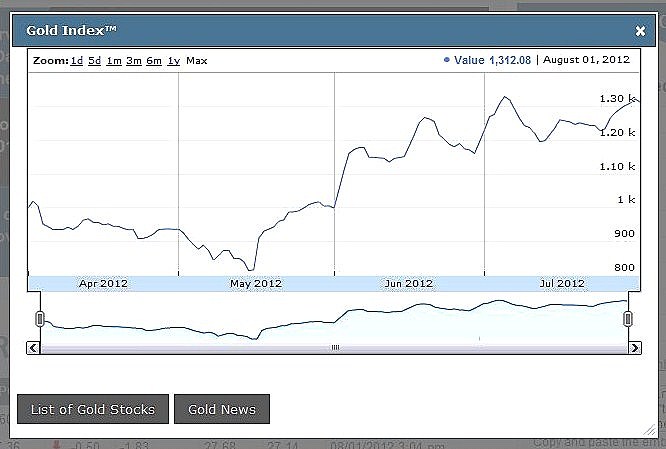The width and height of the screenshot is (666, 449).
Task: Click the Jun 2012 timeline label
Action: pos(408,284)
